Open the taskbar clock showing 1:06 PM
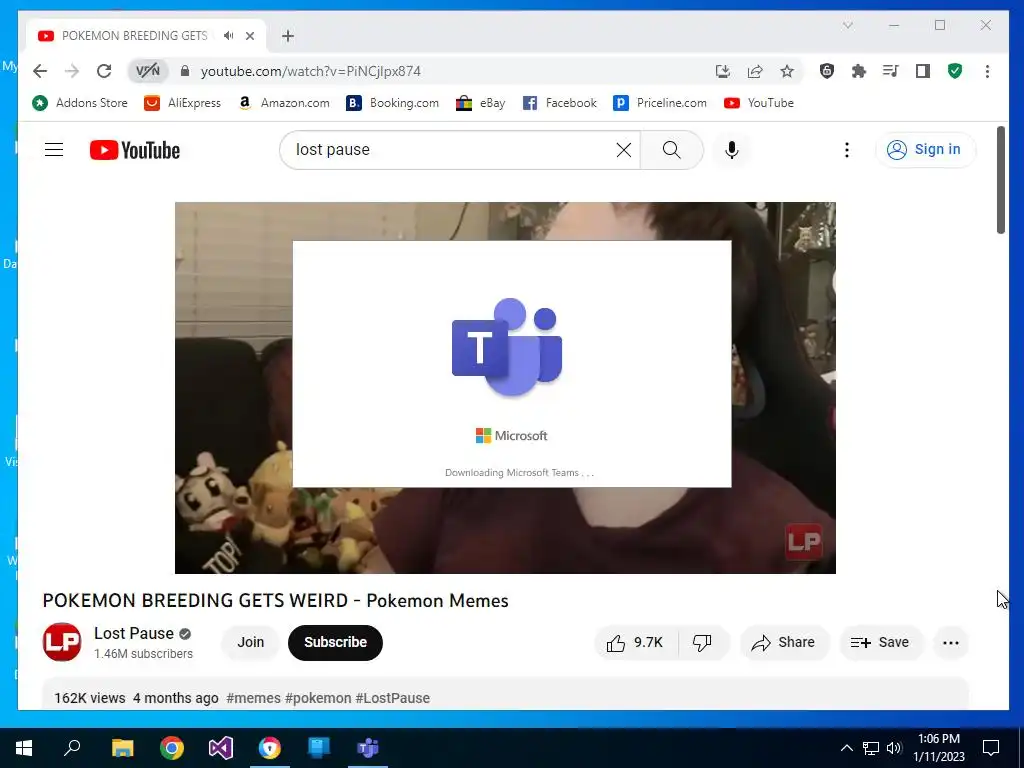Image resolution: width=1024 pixels, height=768 pixels. tap(939, 748)
